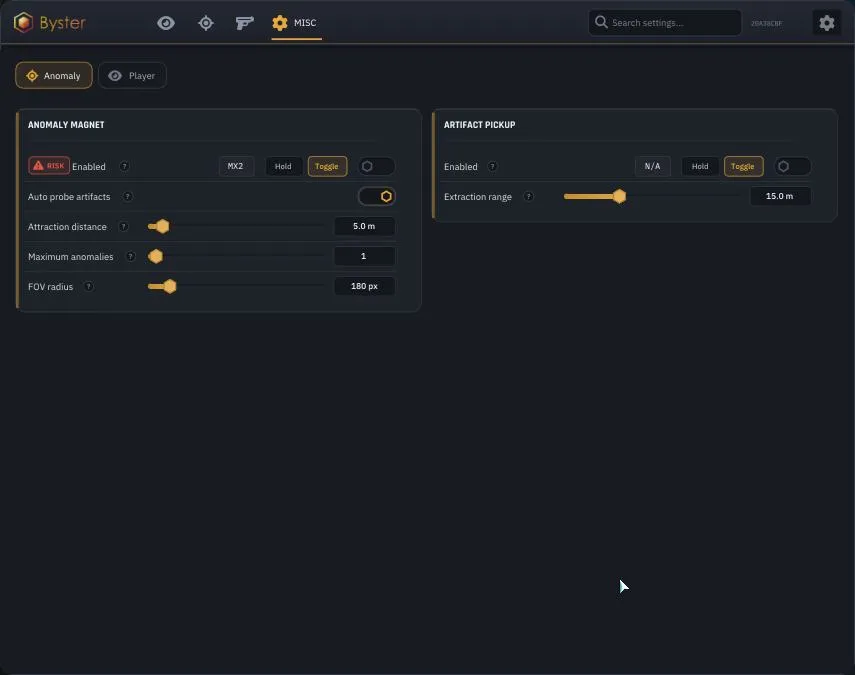Adjust the FOV radius slider
Viewport: 855px width, 675px height.
[x=236, y=286]
